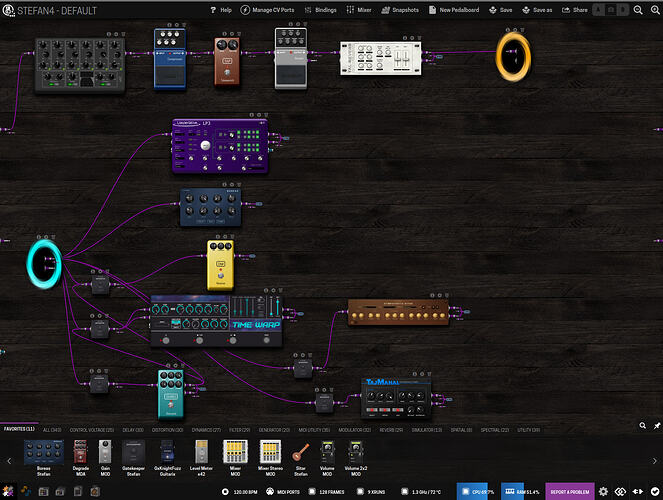Show more plugins with the right arrow

(x=655, y=461)
